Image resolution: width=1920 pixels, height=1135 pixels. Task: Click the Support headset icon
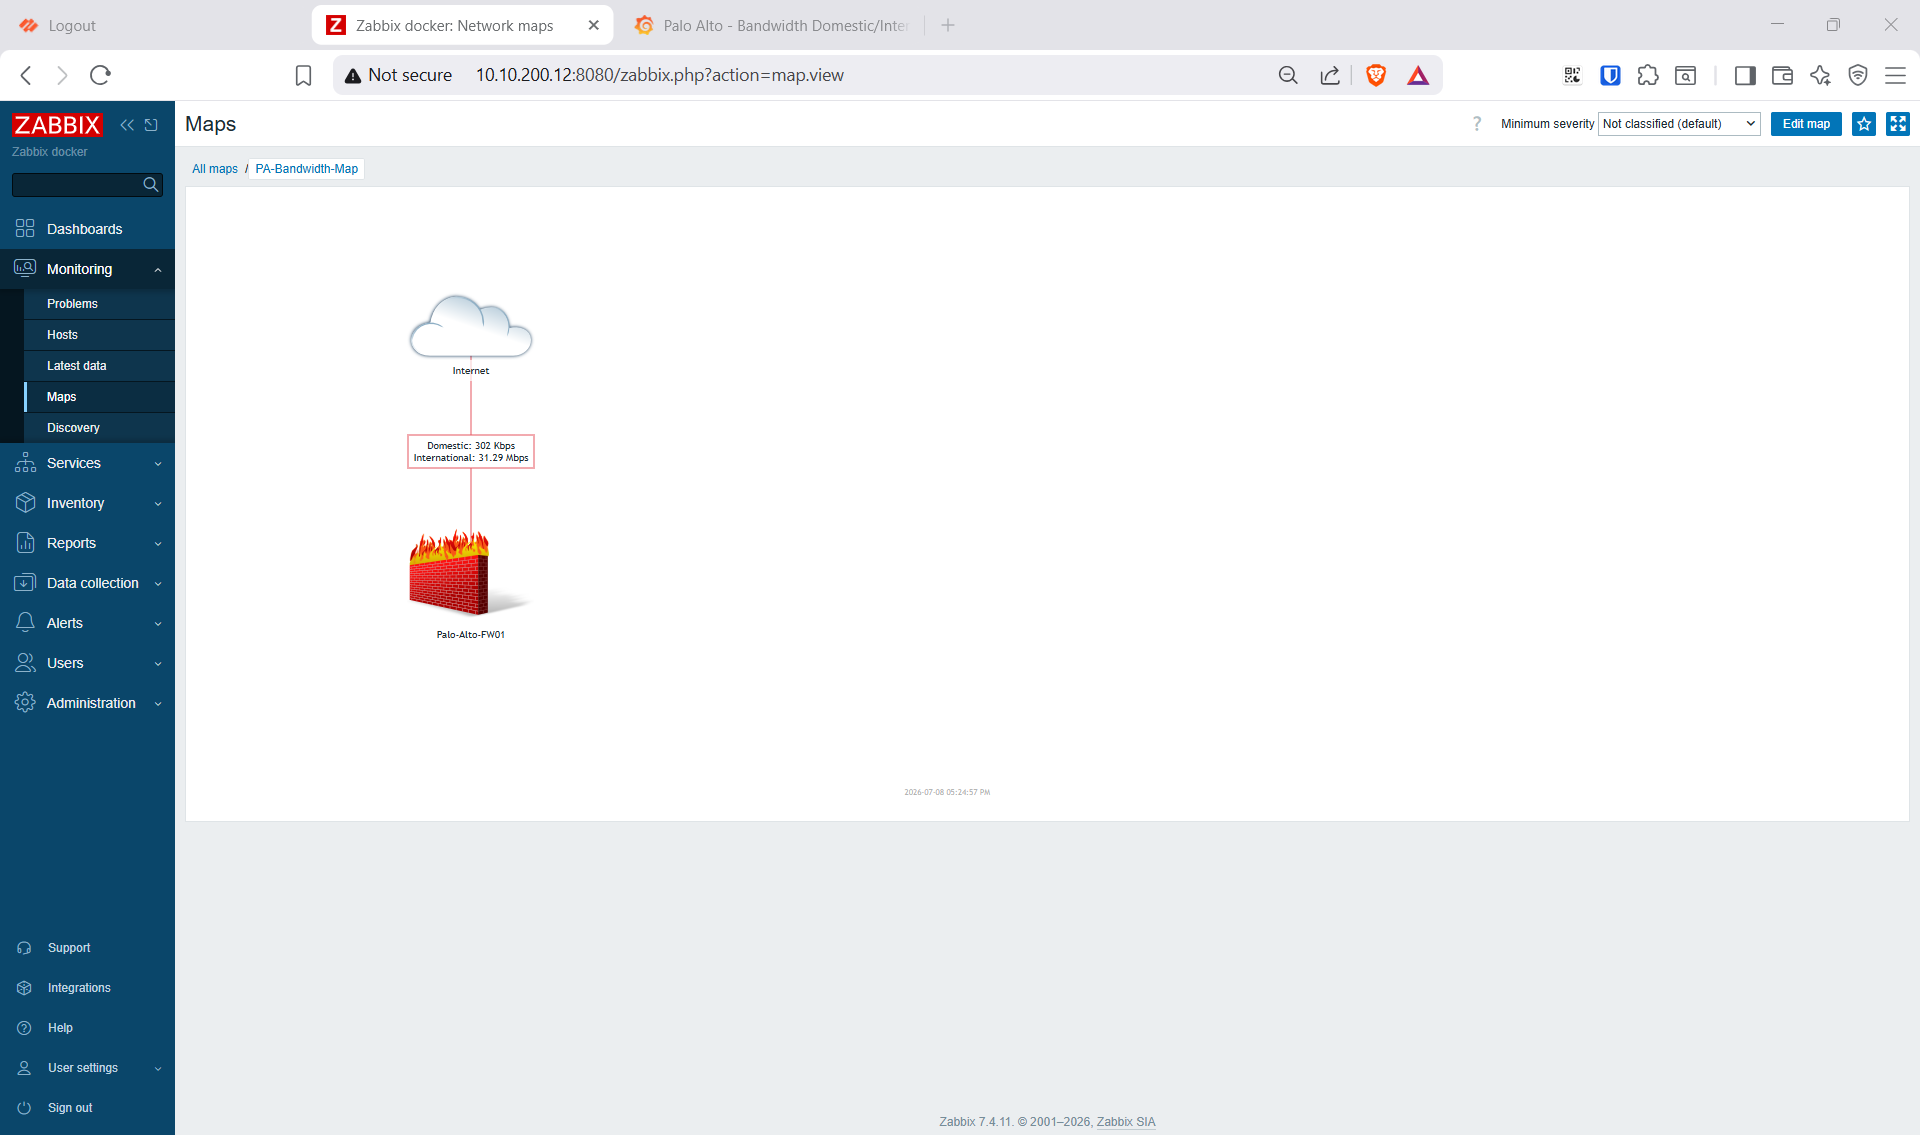(x=24, y=948)
